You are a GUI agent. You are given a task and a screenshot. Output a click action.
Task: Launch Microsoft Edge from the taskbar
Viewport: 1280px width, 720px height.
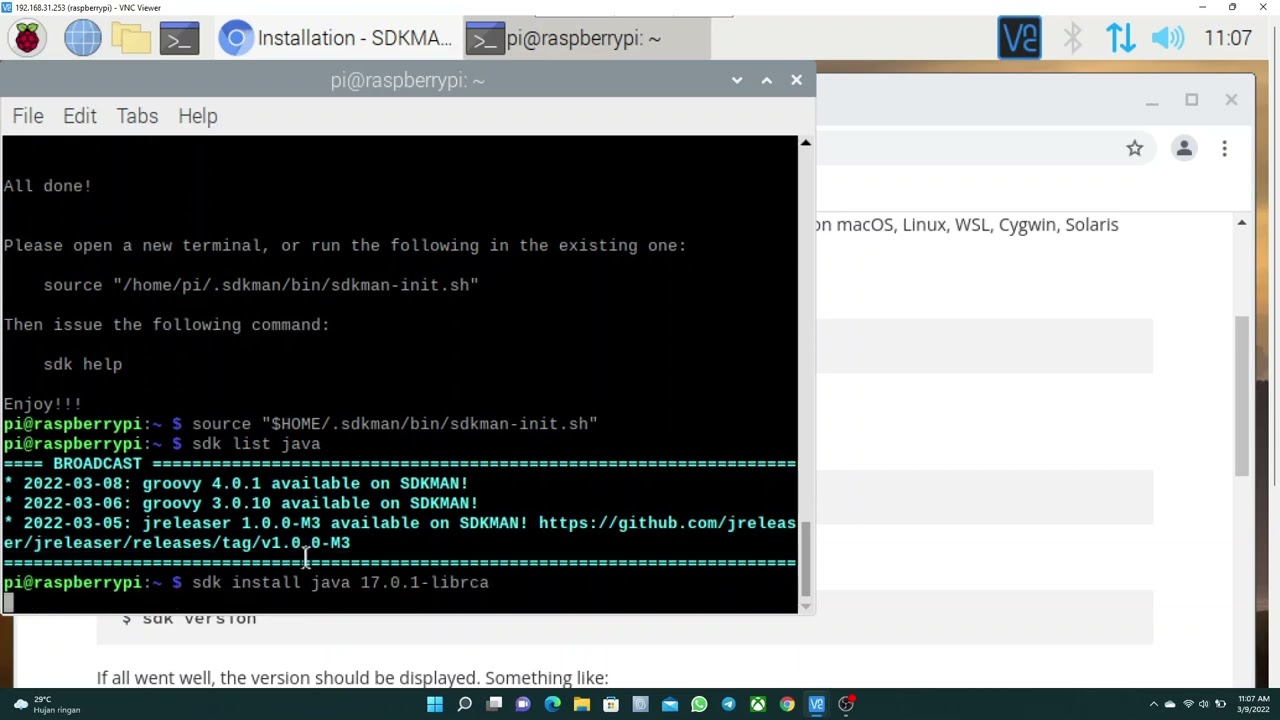(x=552, y=704)
